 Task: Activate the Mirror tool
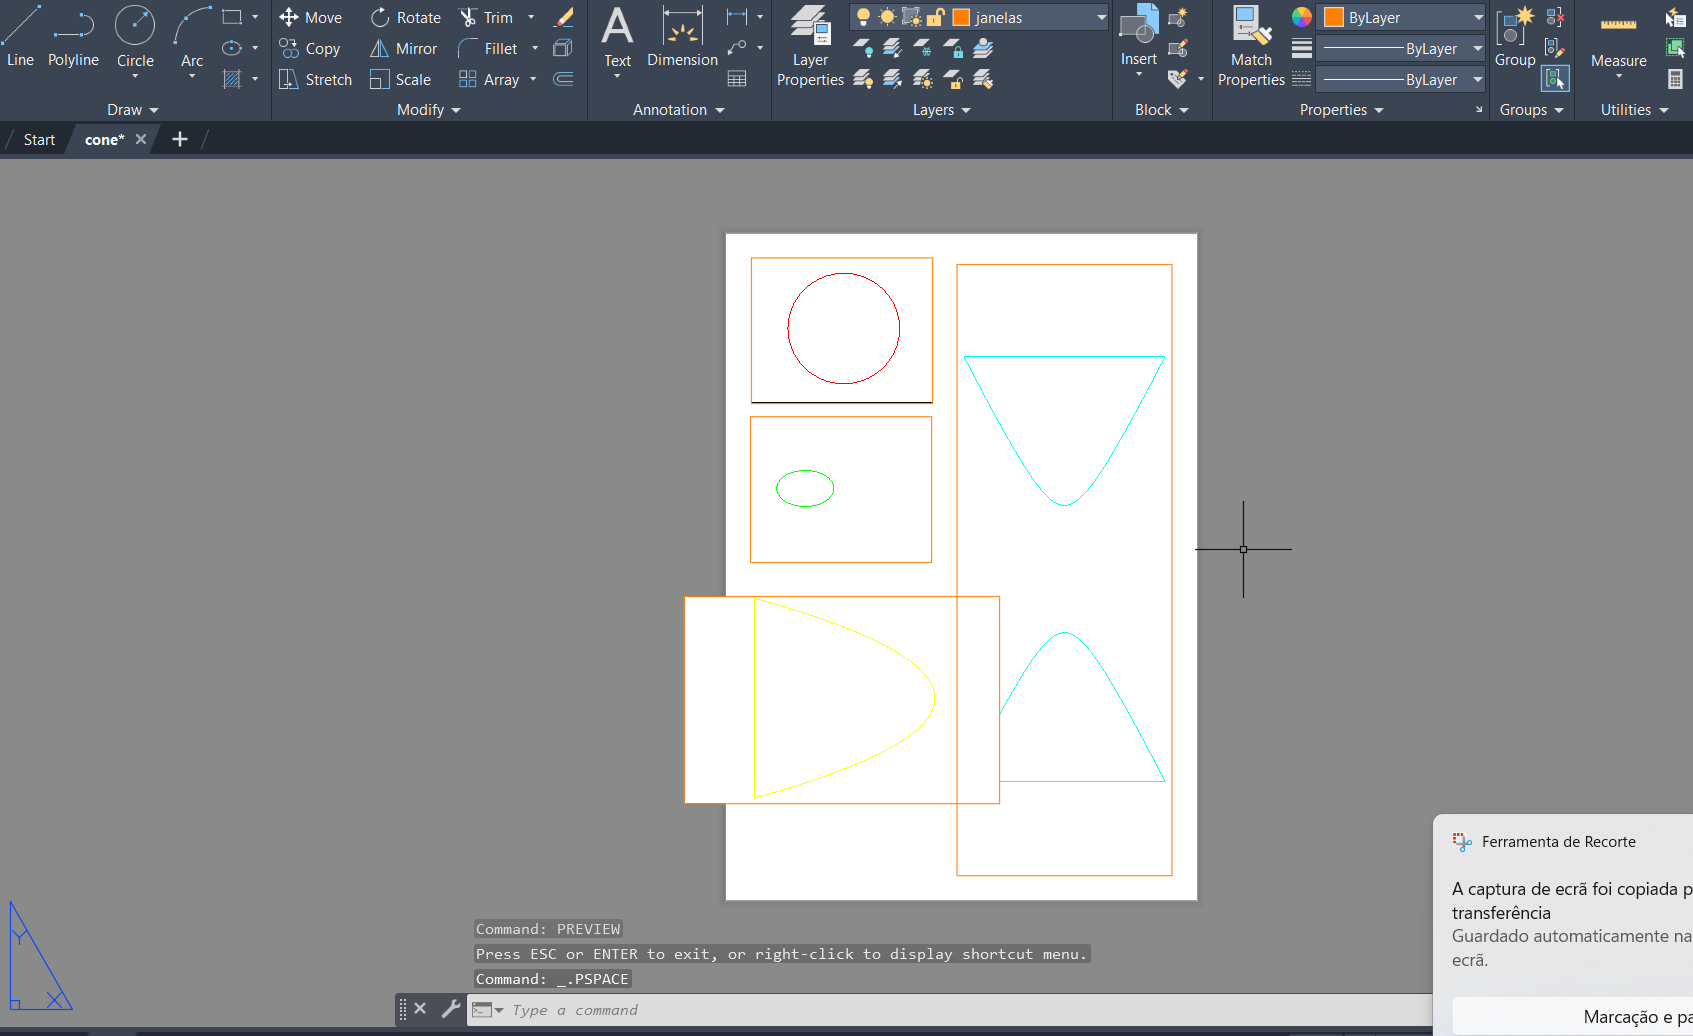click(404, 49)
